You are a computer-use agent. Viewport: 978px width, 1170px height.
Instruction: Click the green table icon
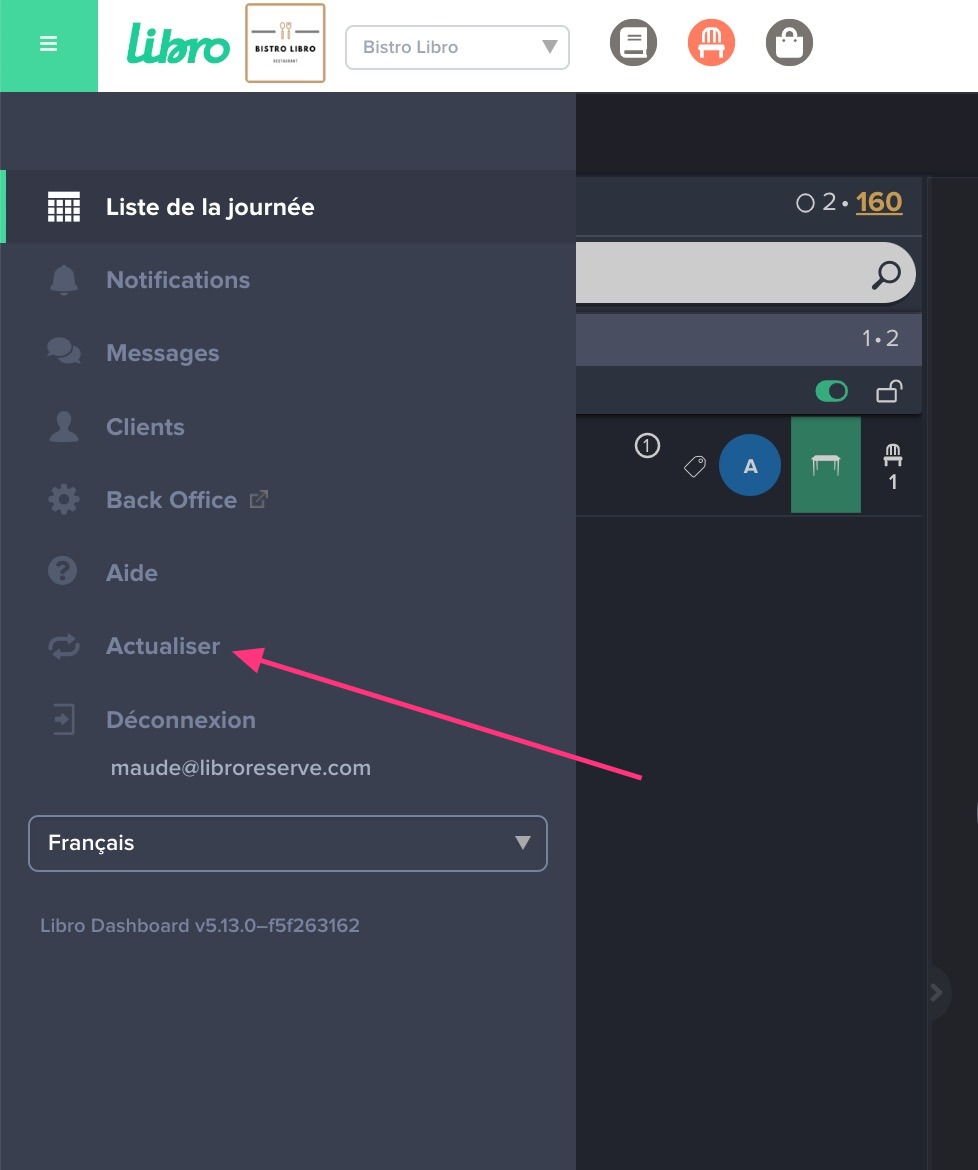(825, 465)
